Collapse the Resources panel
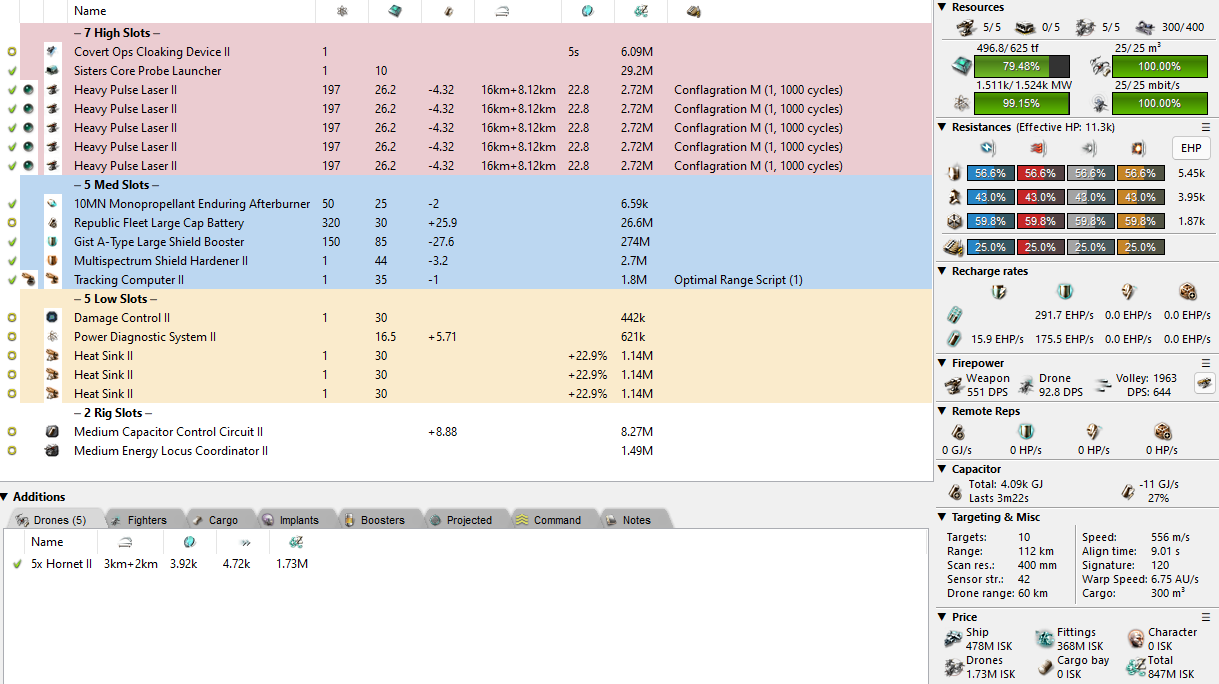This screenshot has height=684, width=1219. click(x=943, y=7)
